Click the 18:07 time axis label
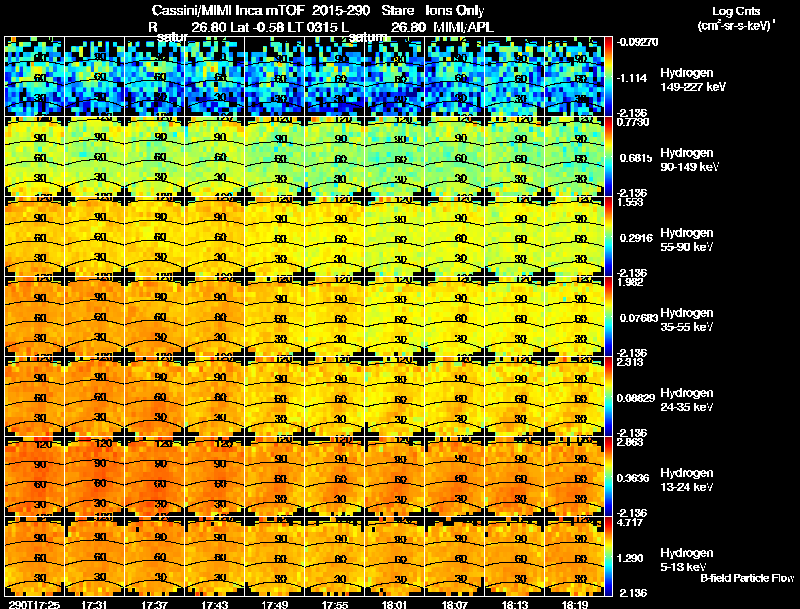The height and width of the screenshot is (609, 800). coord(455,604)
